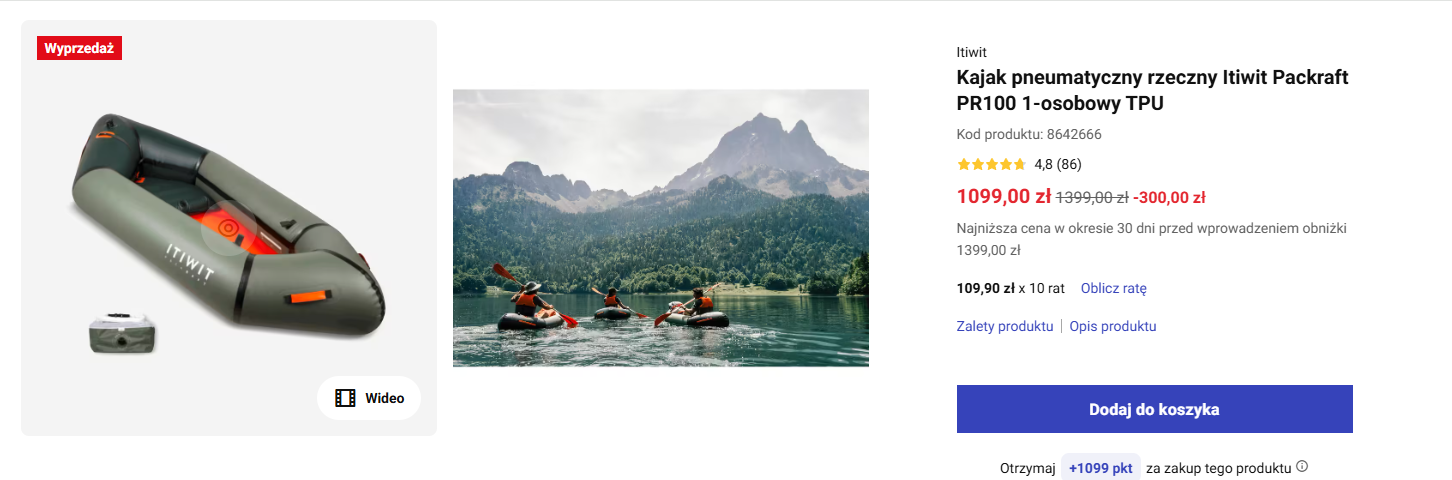1452x480 pixels.
Task: Click the red -300,00 zł discount label
Action: click(x=1169, y=197)
